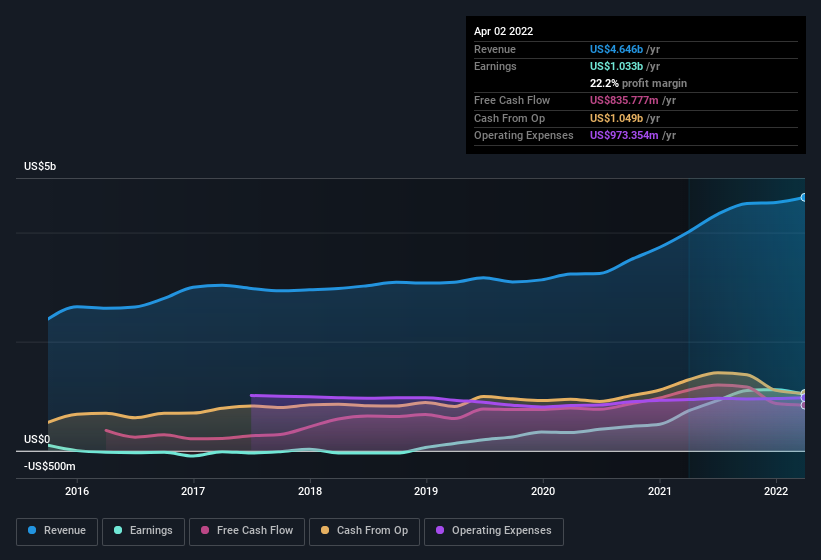
Task: Click the 2019 x-axis label
Action: point(426,491)
